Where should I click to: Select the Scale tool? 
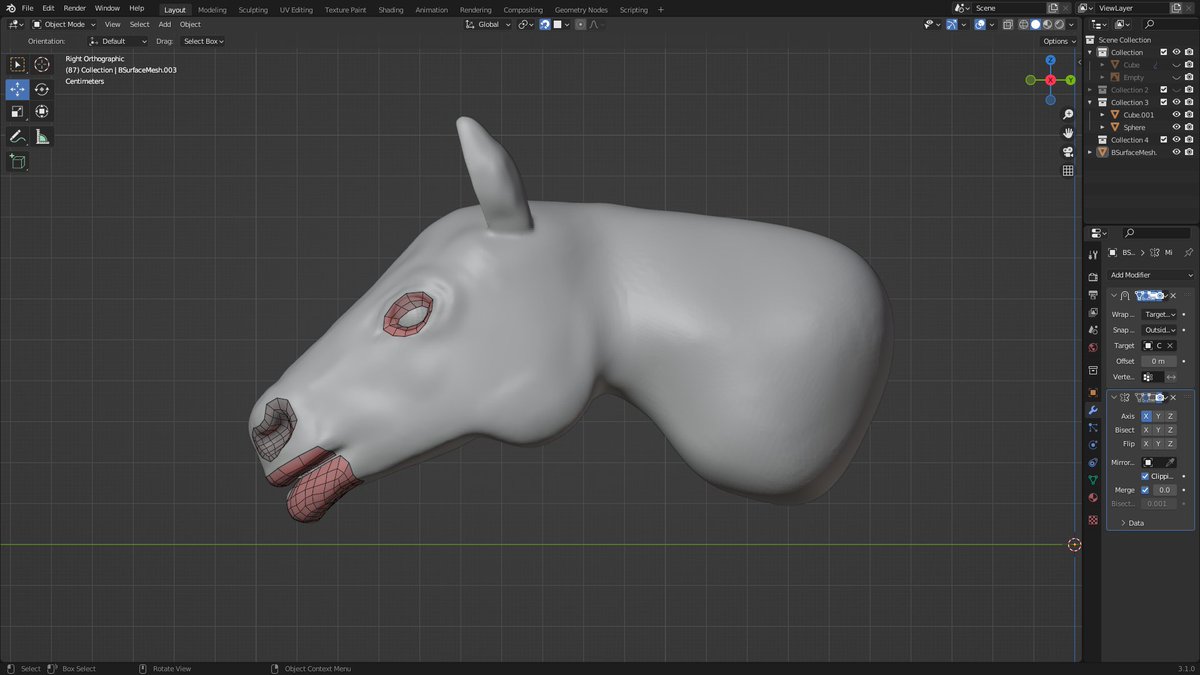pyautogui.click(x=18, y=112)
